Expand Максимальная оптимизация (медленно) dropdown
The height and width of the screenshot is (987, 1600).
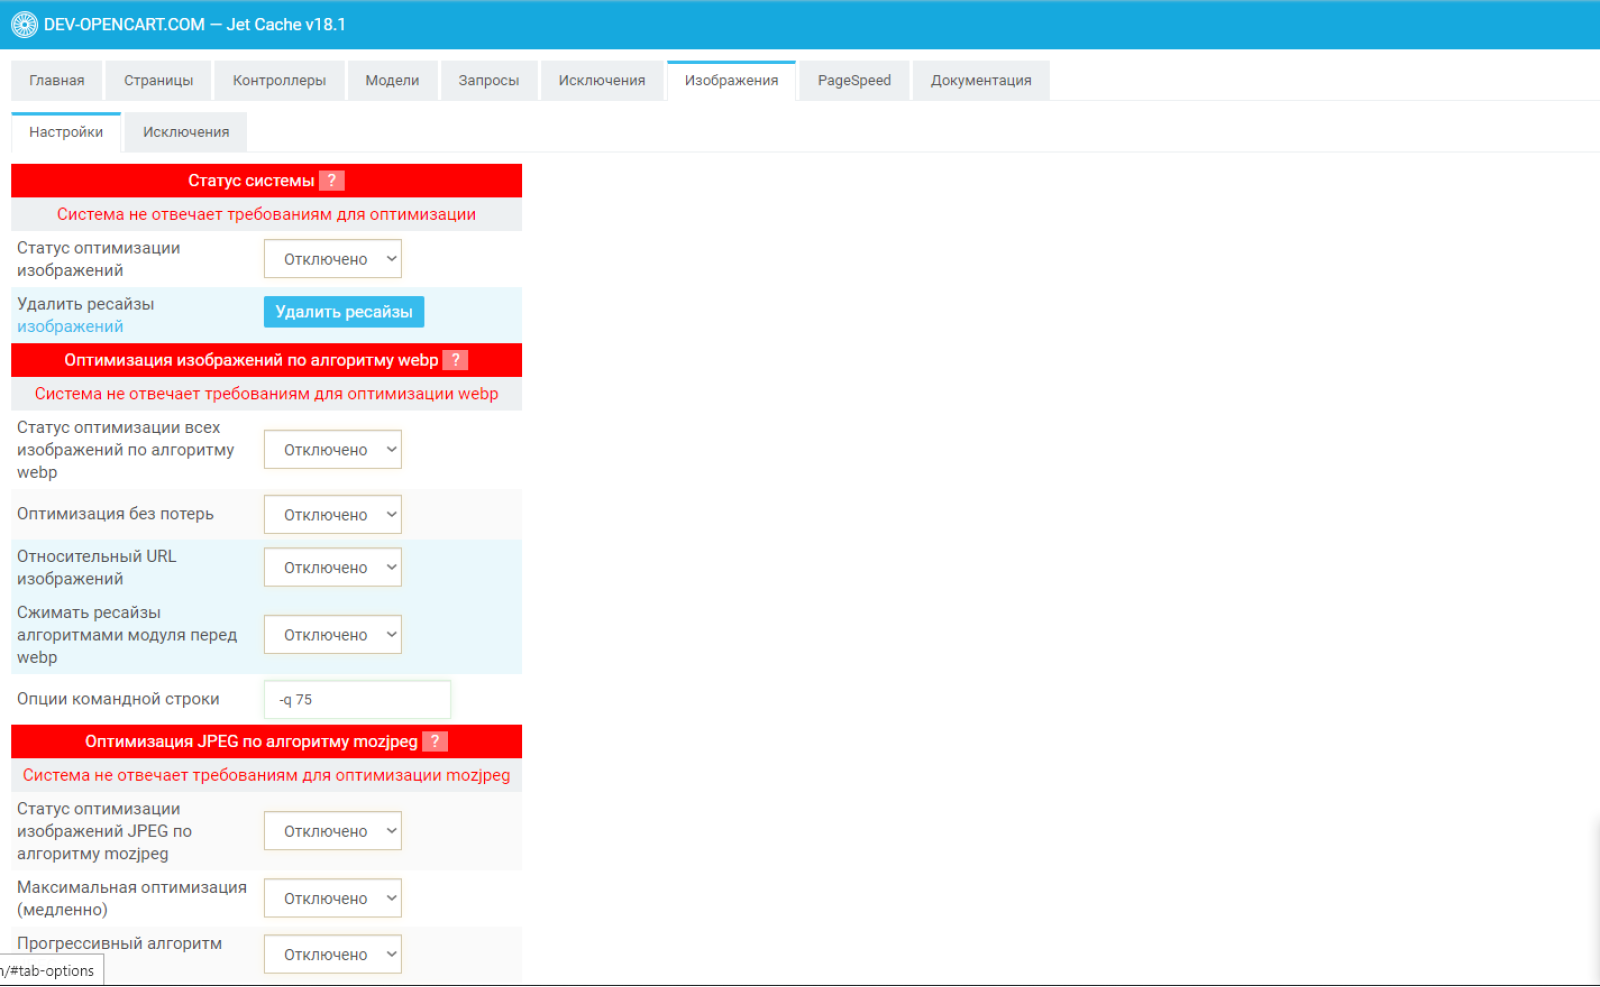(x=333, y=898)
